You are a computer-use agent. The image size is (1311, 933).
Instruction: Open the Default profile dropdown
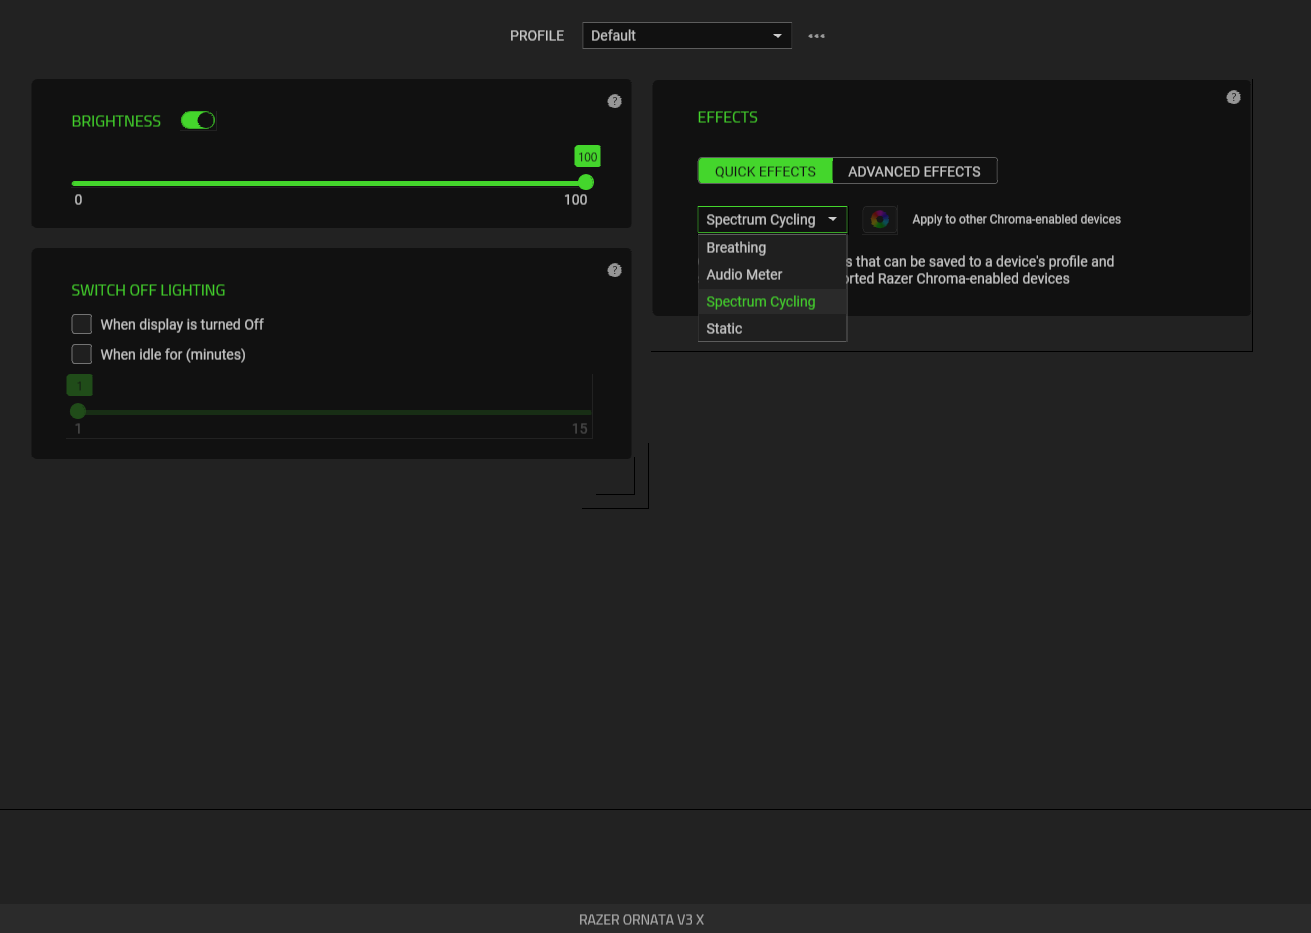687,35
